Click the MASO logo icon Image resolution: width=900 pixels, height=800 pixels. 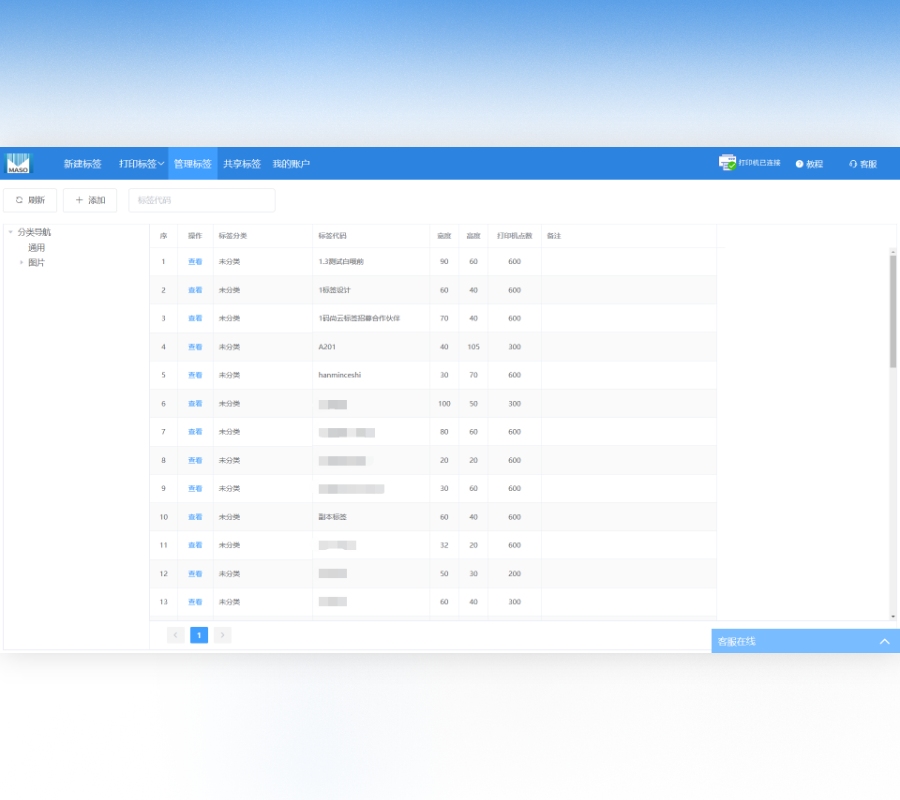click(19, 163)
